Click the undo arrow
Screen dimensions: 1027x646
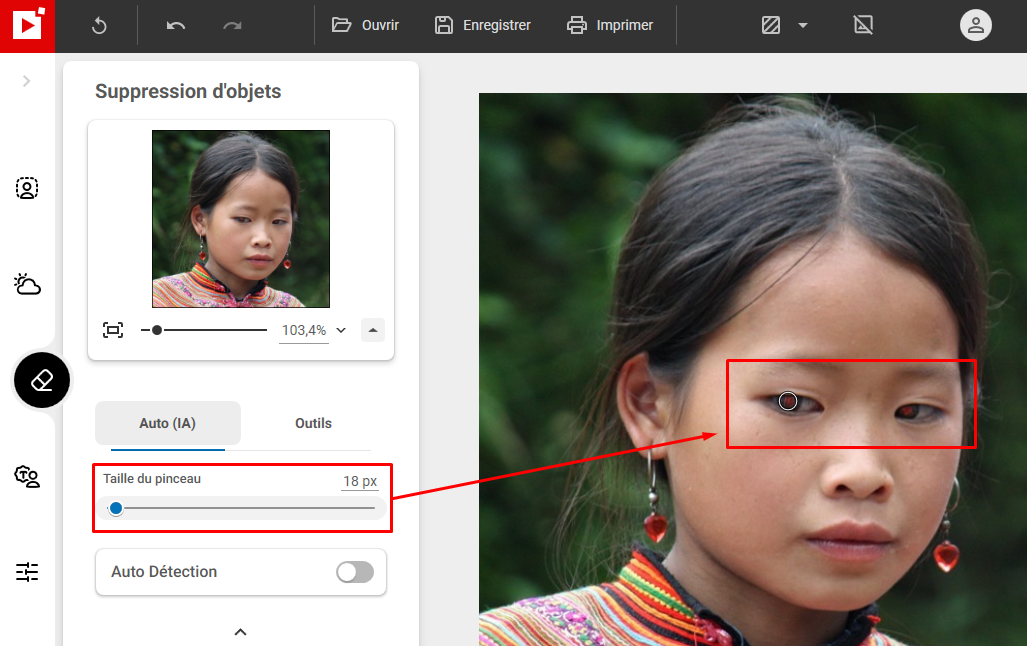coord(175,25)
